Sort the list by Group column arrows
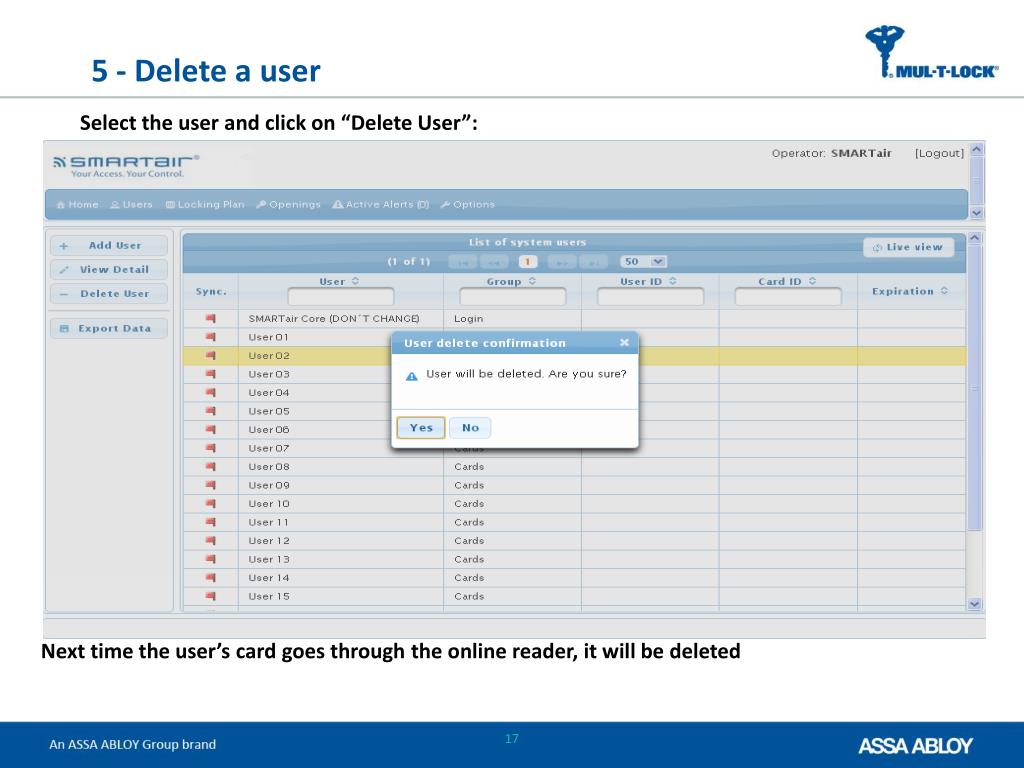Screen dimensions: 1024x768 pyautogui.click(x=532, y=281)
